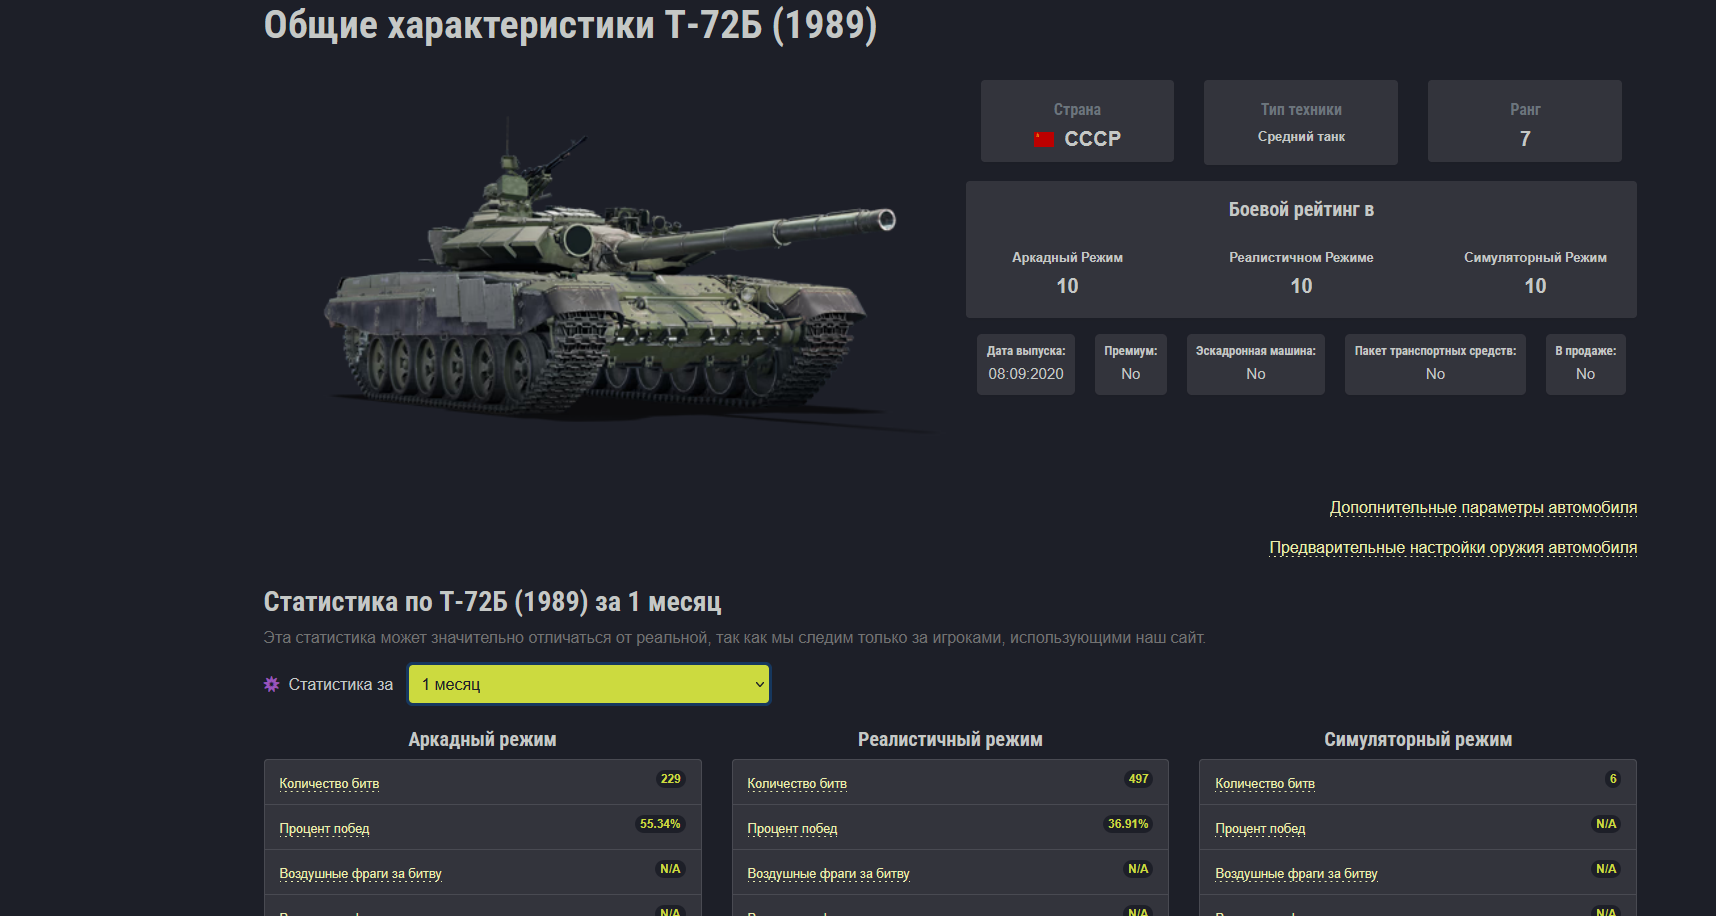
Task: Click the Количество битв label under Реалистичный режим
Action: [x=797, y=783]
